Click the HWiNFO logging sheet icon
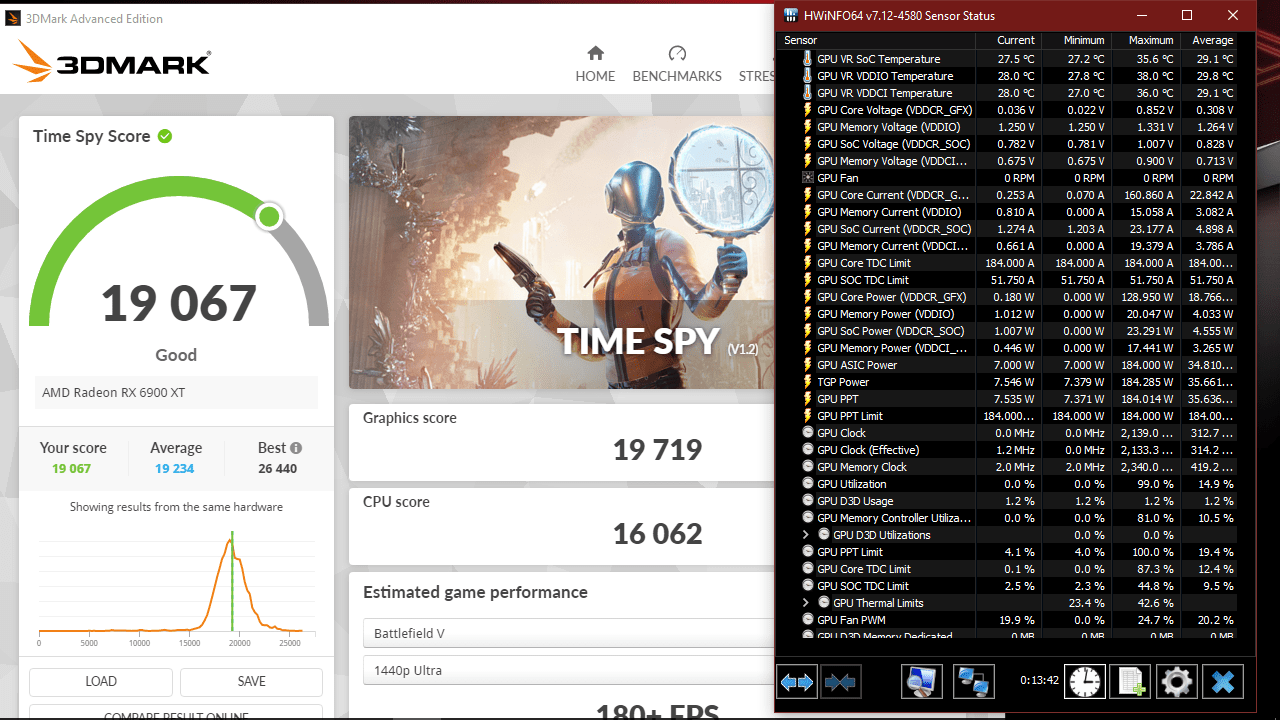This screenshot has width=1280, height=720. coord(1131,682)
